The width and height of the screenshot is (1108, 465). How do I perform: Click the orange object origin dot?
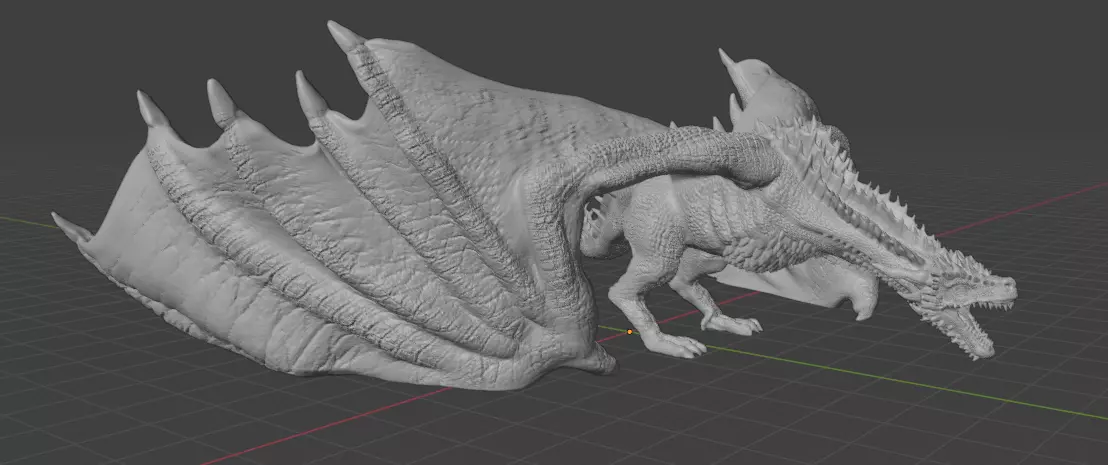coord(630,331)
